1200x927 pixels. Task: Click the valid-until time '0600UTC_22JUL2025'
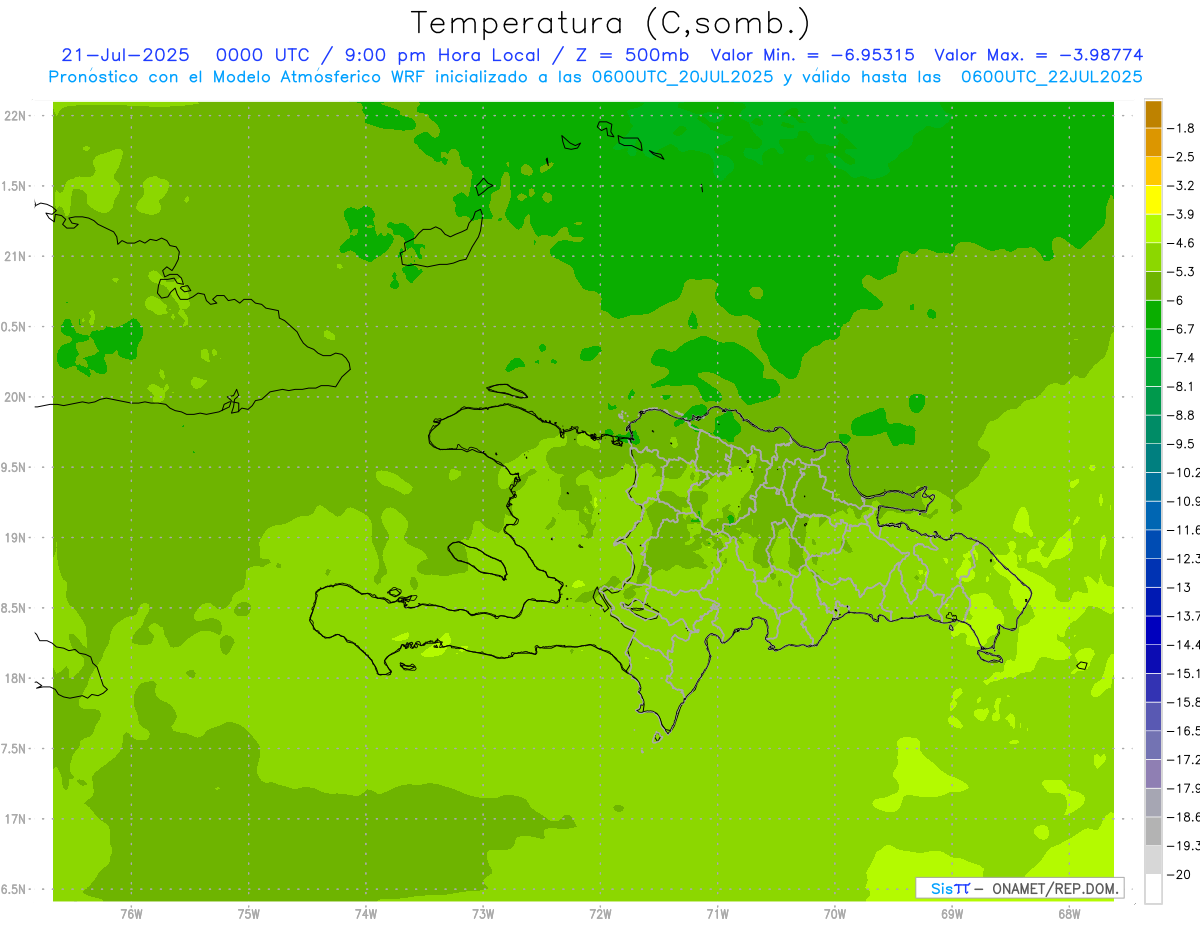1051,77
